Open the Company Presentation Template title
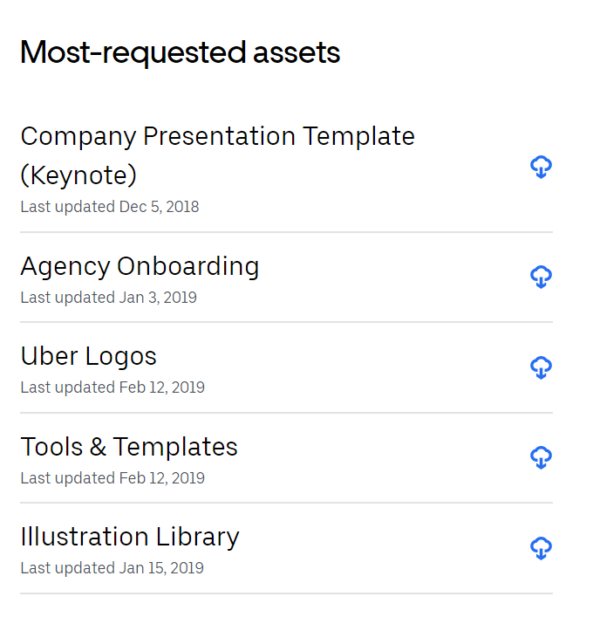Screen dimensions: 600x624 217,136
